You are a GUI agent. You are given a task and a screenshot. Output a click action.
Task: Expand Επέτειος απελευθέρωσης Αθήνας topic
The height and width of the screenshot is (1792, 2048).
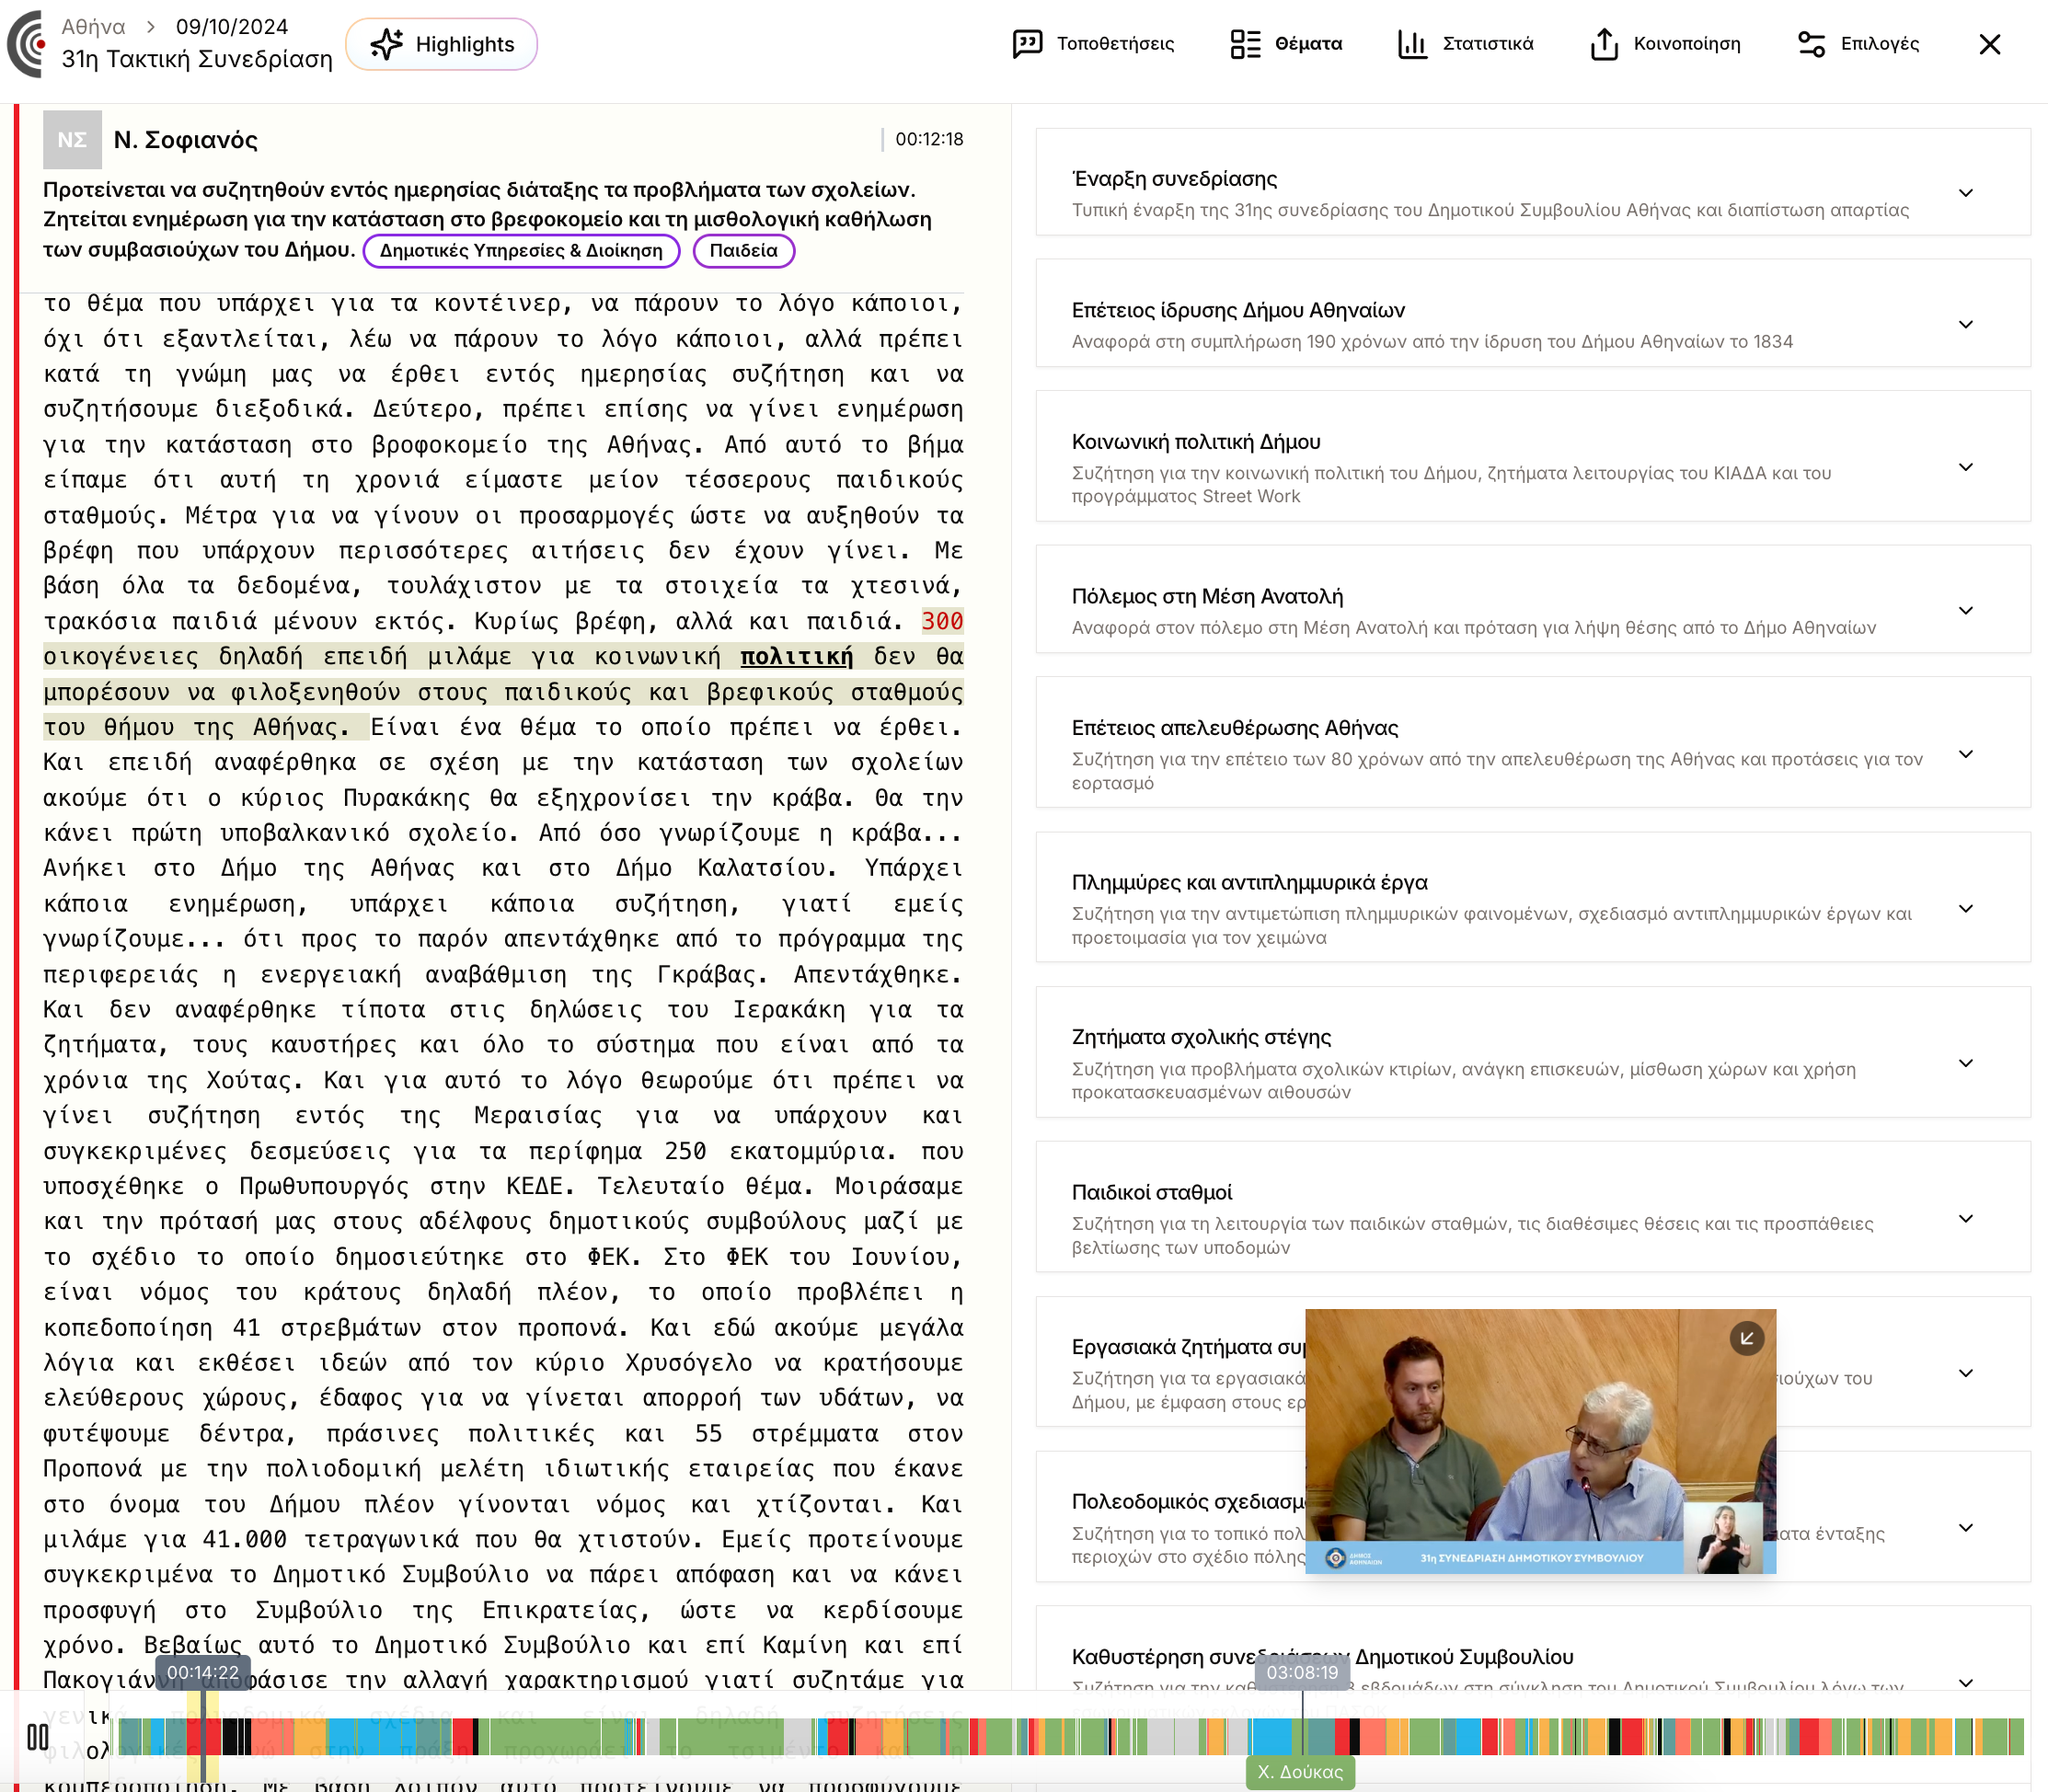coord(1965,754)
